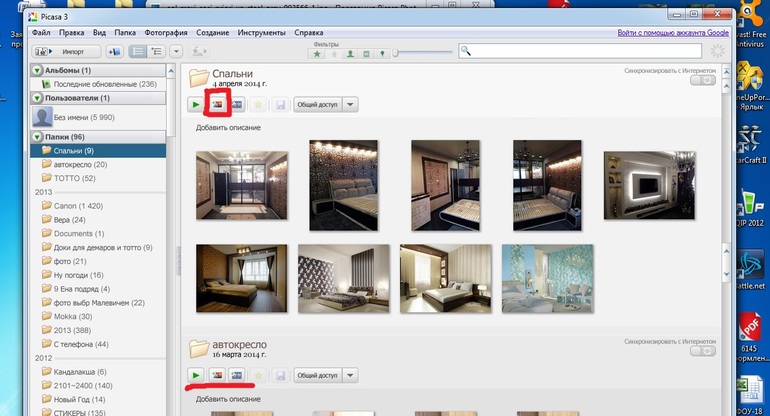This screenshot has height=416, width=770.
Task: Click the star icon in Спальни toolbar
Action: 259,104
